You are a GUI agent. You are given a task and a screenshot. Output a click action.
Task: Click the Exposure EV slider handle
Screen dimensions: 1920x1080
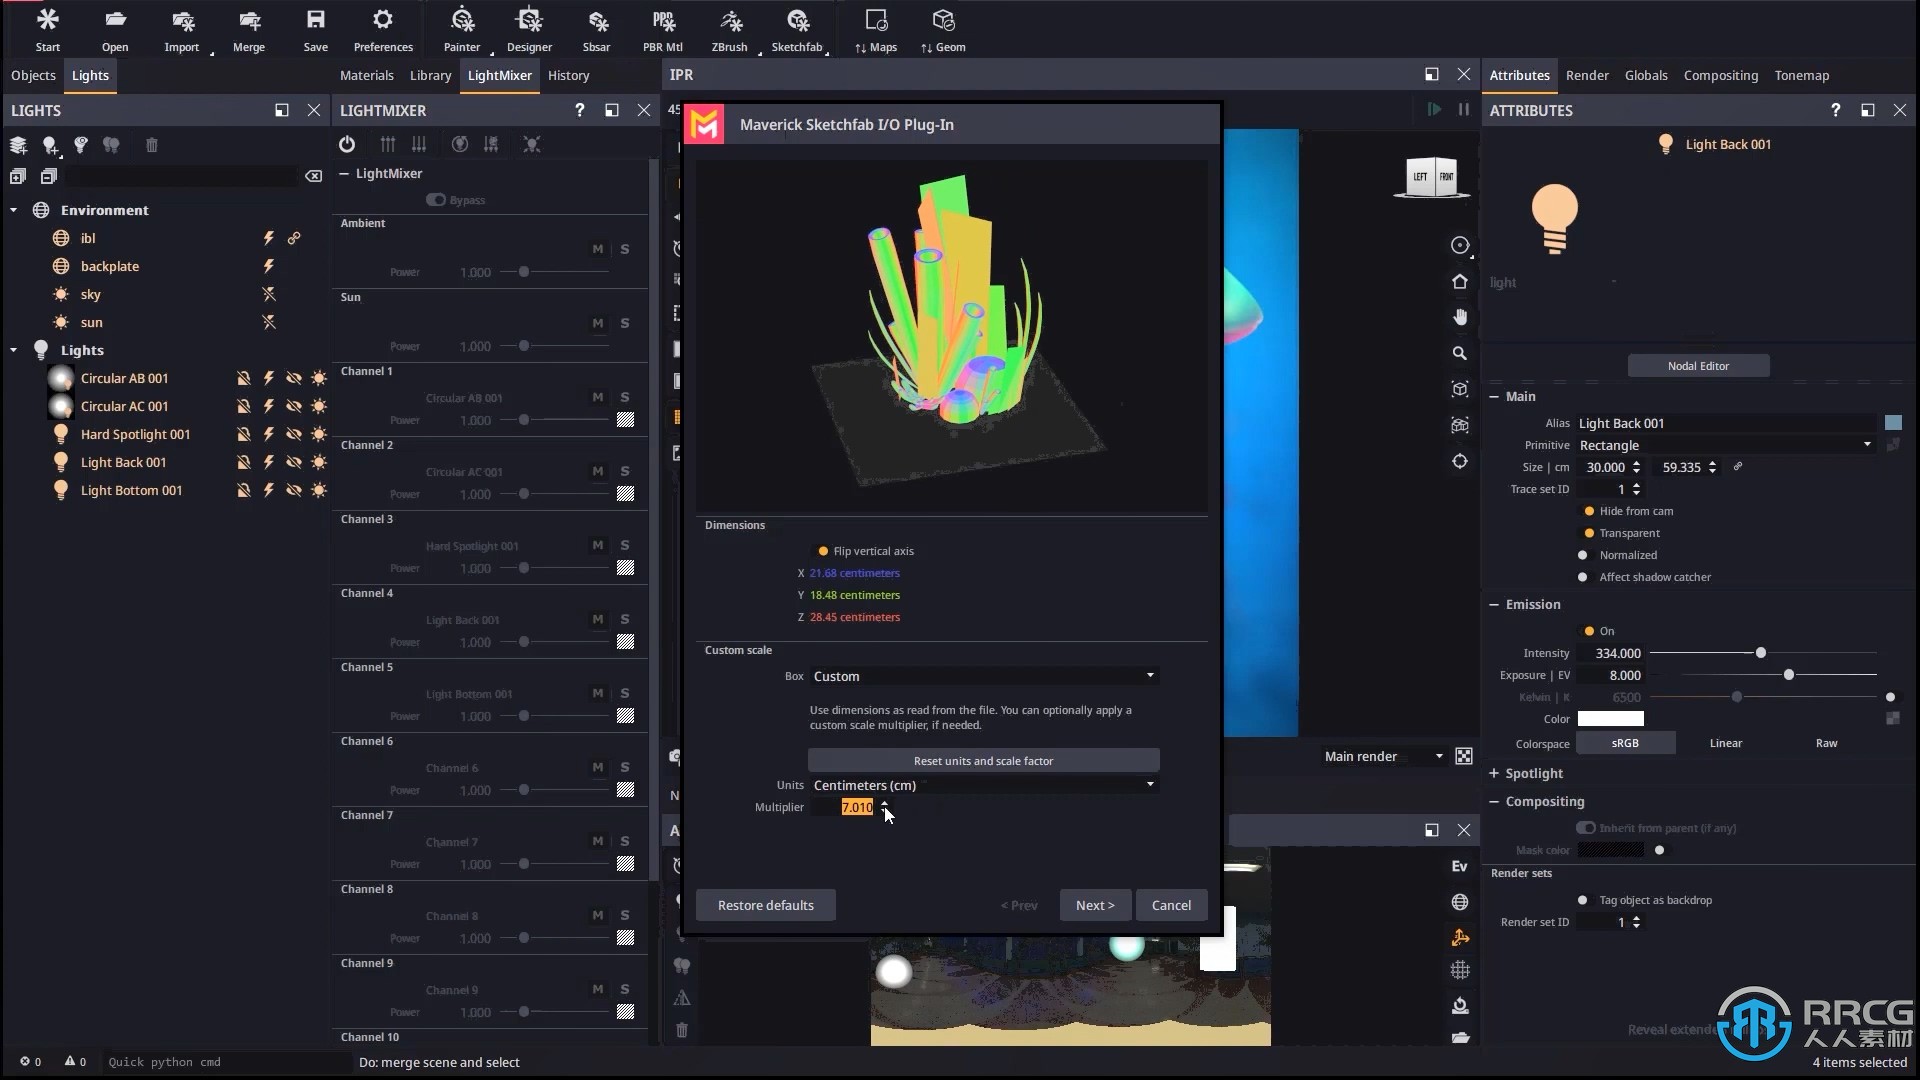point(1789,675)
